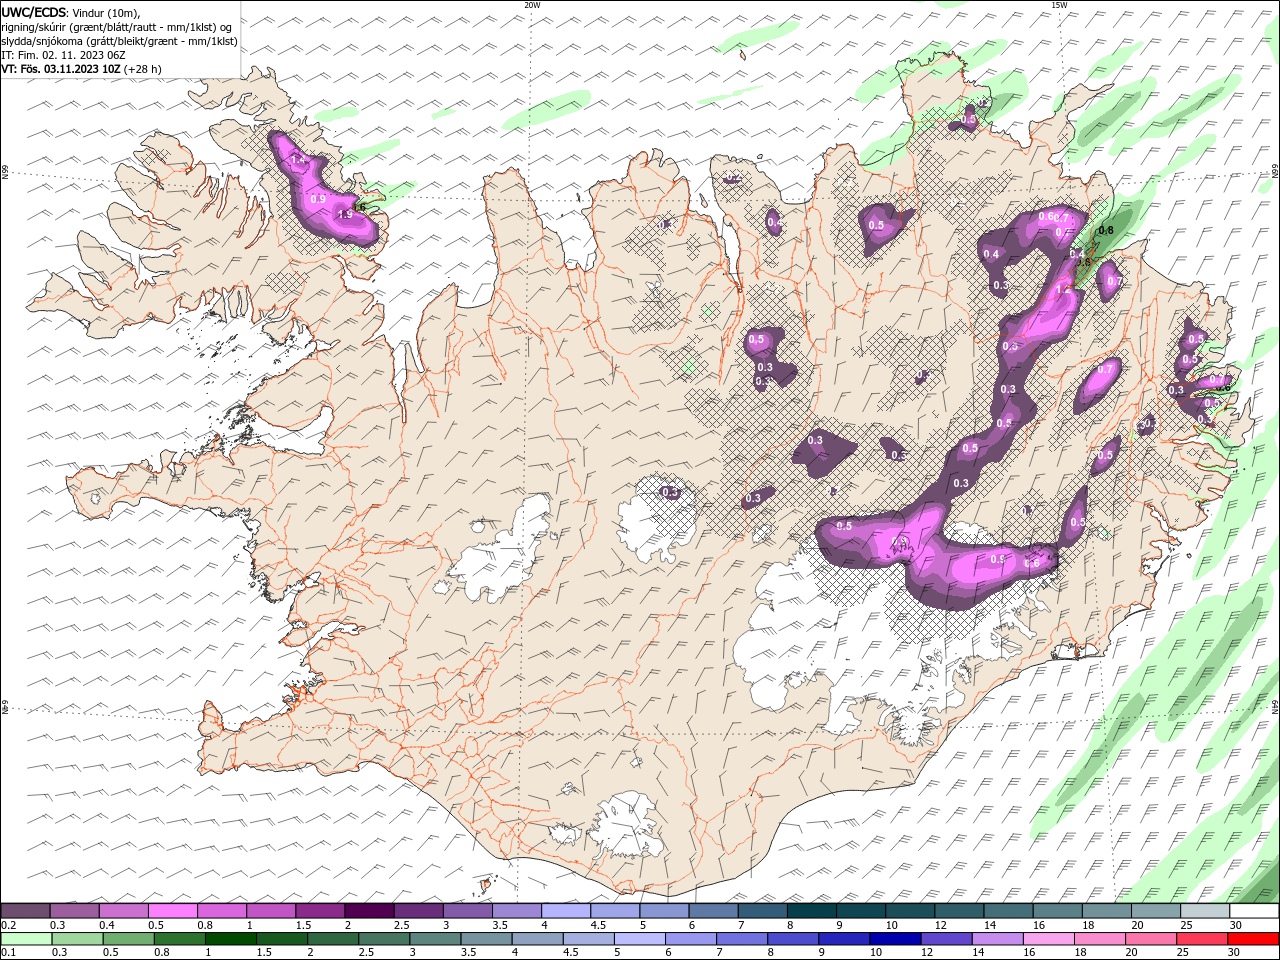Click the '1.4' value in the Westfjords snow band
Screen dimensions: 1280x960
click(297, 161)
